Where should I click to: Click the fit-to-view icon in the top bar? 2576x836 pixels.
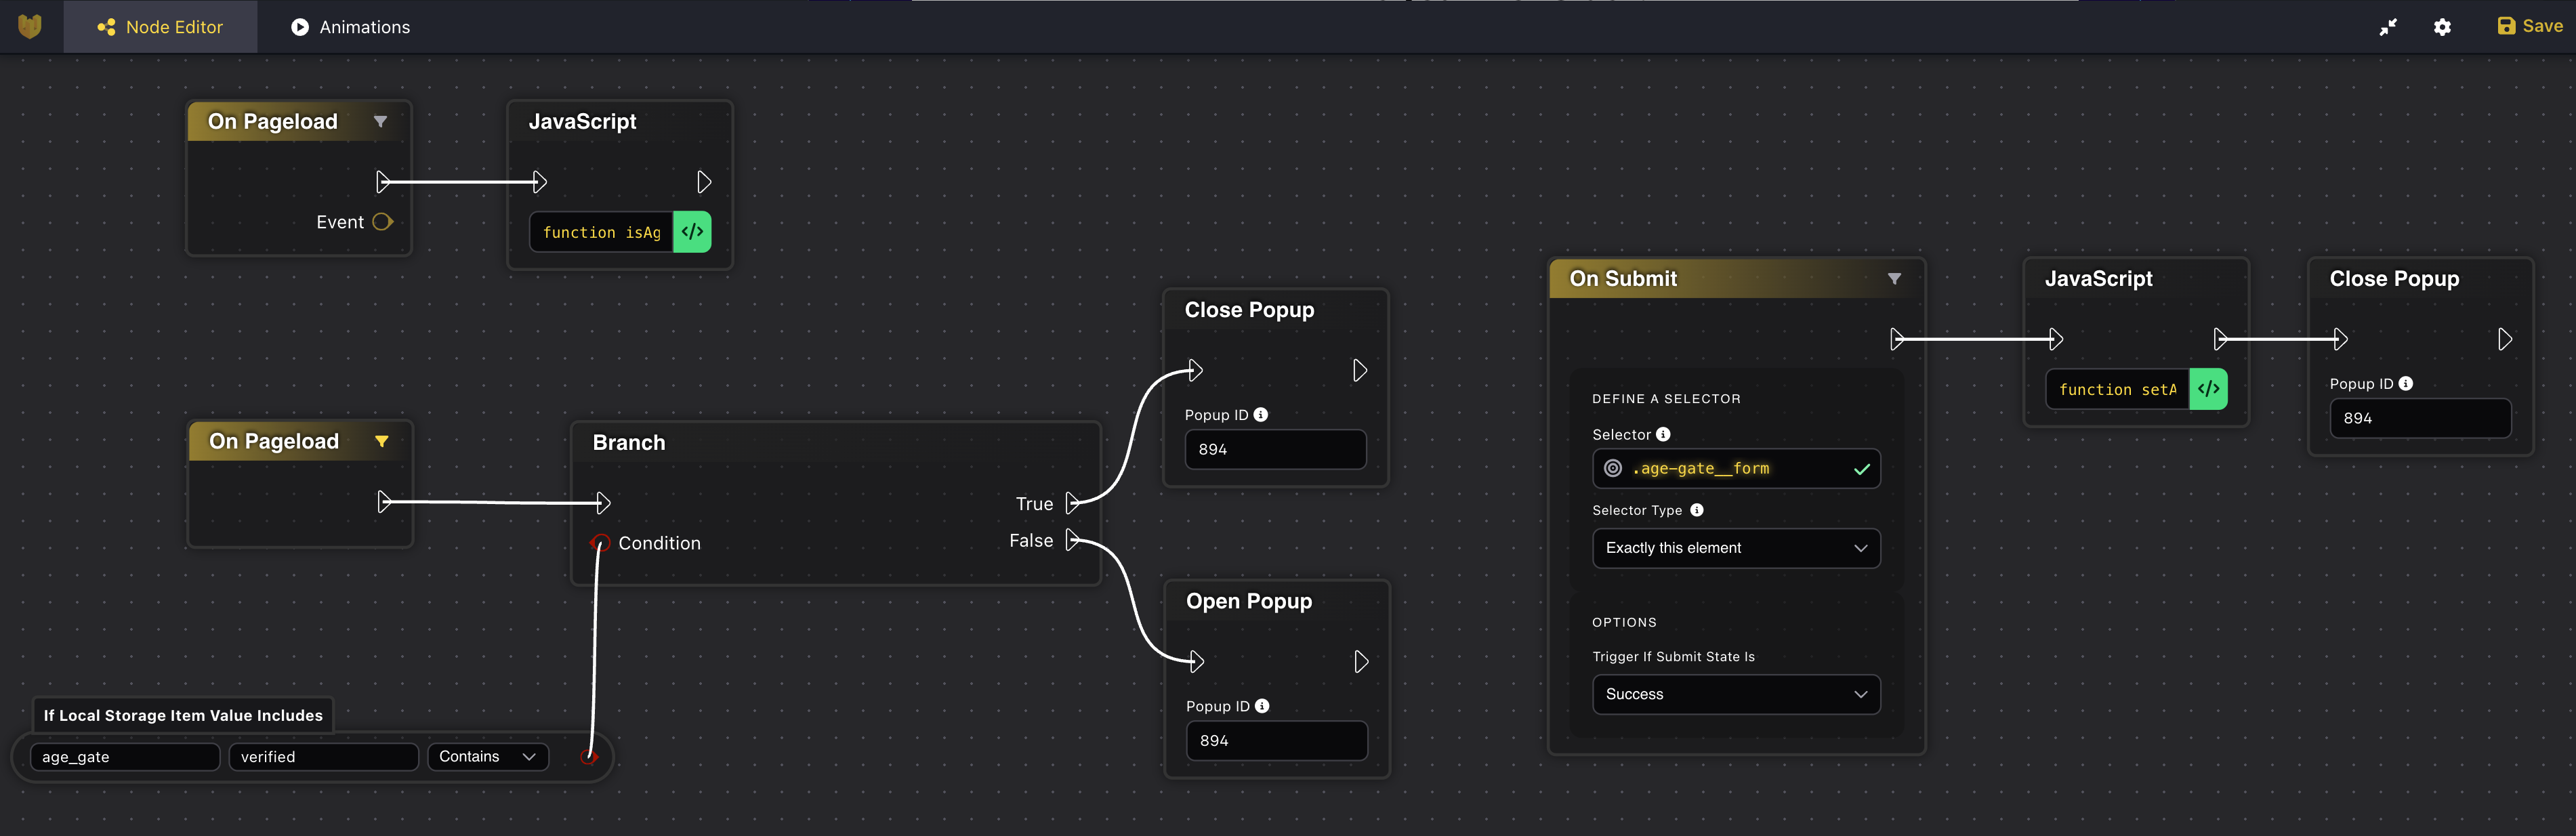tap(2389, 27)
